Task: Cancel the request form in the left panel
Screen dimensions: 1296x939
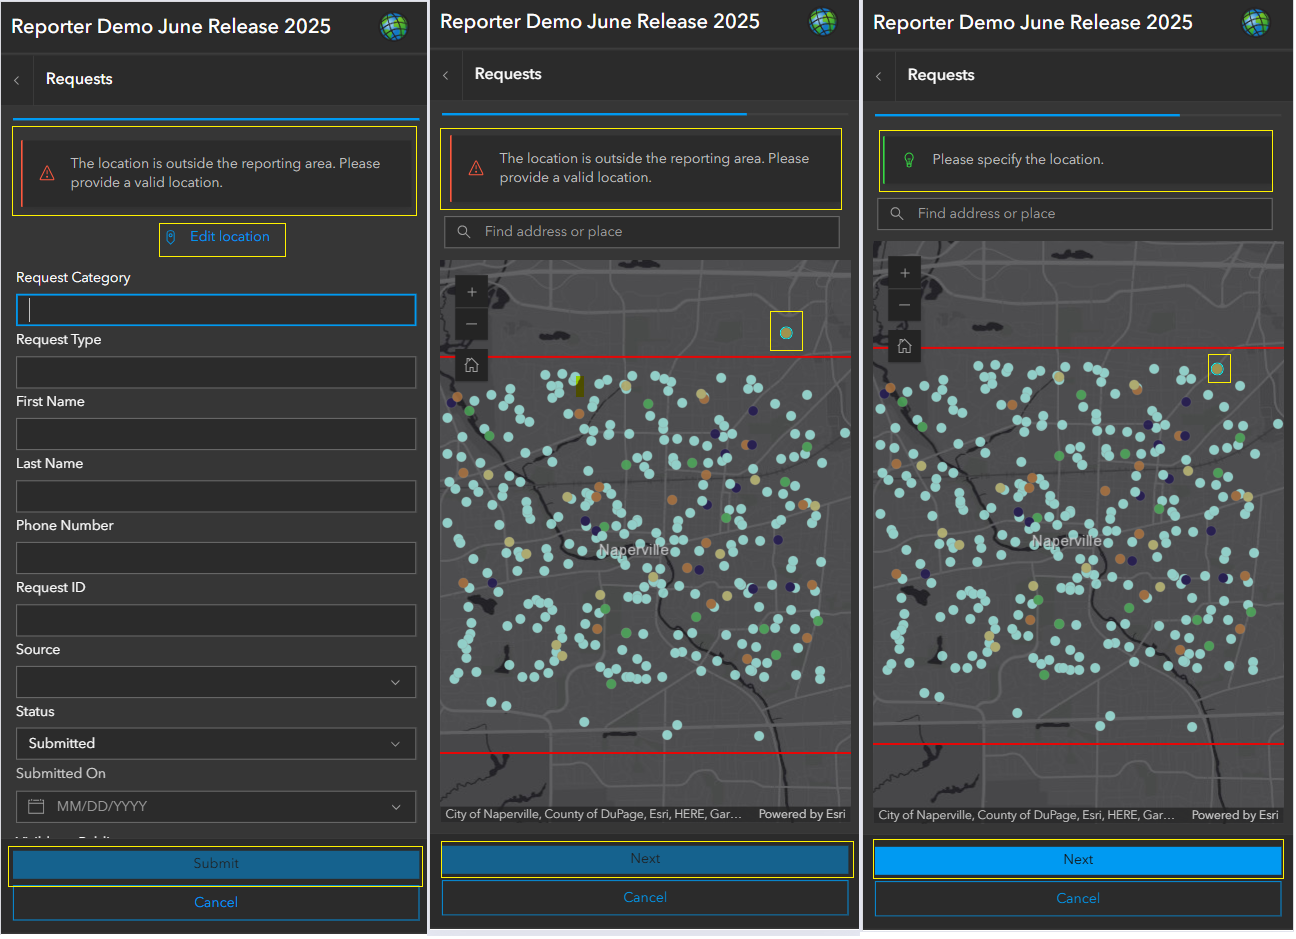Action: (x=216, y=903)
